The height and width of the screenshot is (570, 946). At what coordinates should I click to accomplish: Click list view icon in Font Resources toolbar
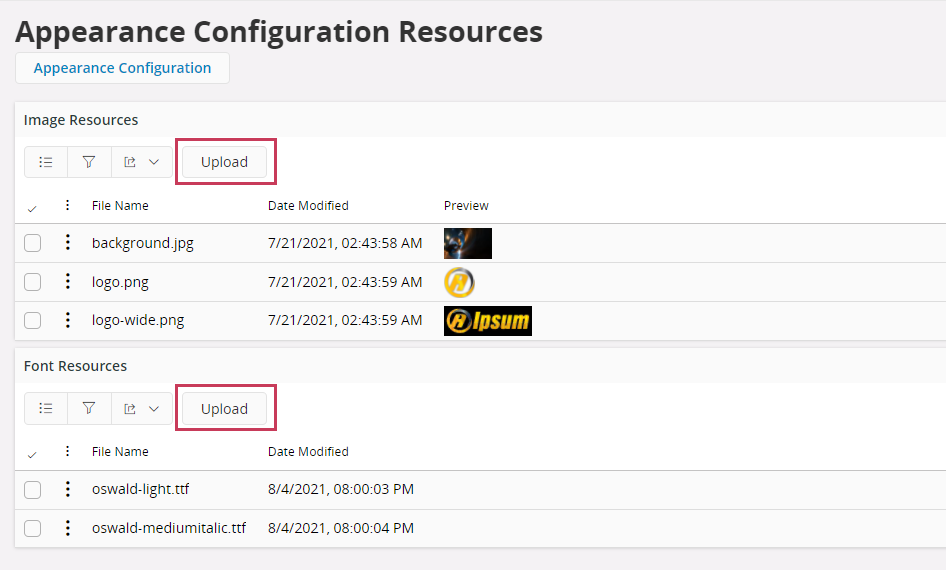(x=45, y=408)
